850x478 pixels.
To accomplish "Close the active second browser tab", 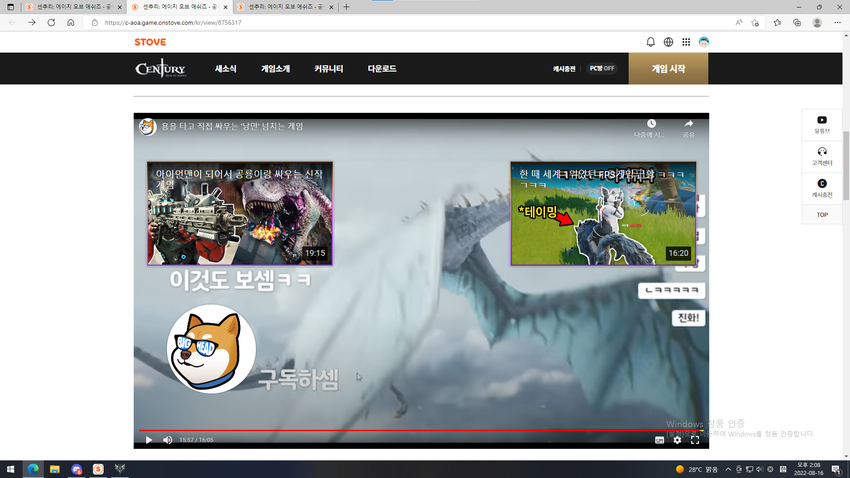I will pos(226,7).
